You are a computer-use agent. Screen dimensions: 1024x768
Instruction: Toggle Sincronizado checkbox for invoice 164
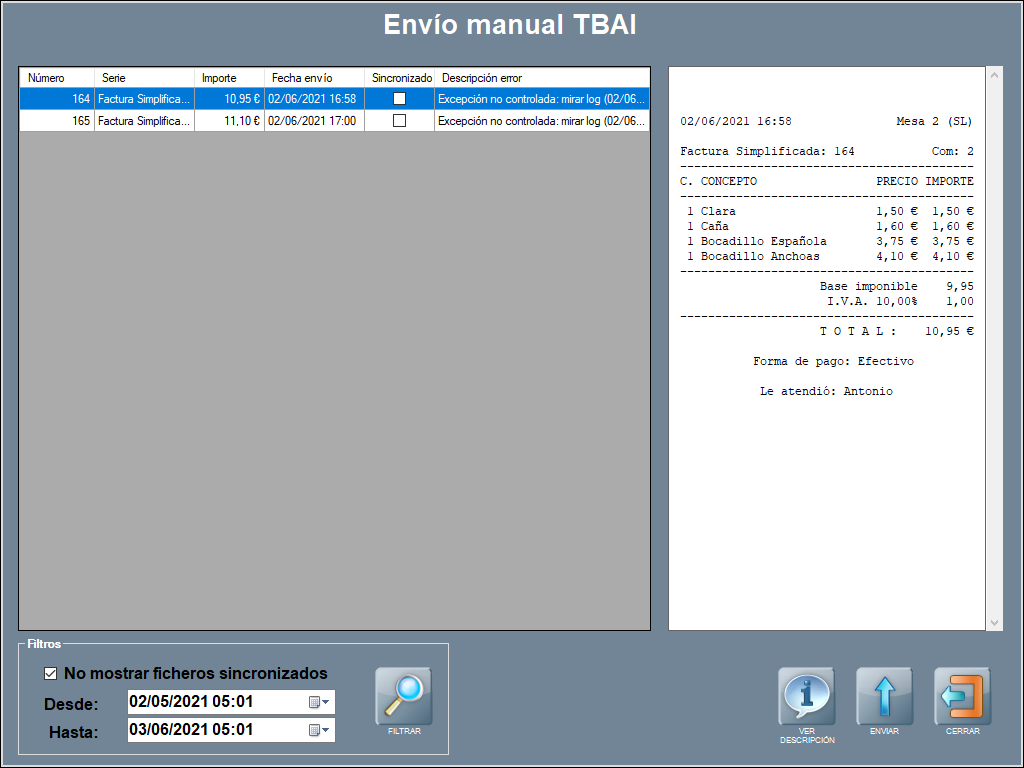pyautogui.click(x=399, y=99)
